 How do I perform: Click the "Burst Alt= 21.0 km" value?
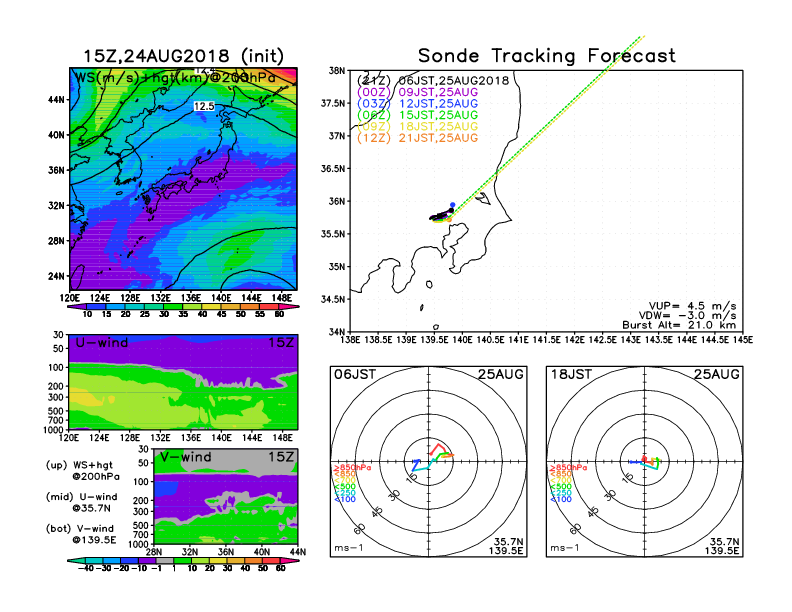[x=679, y=325]
